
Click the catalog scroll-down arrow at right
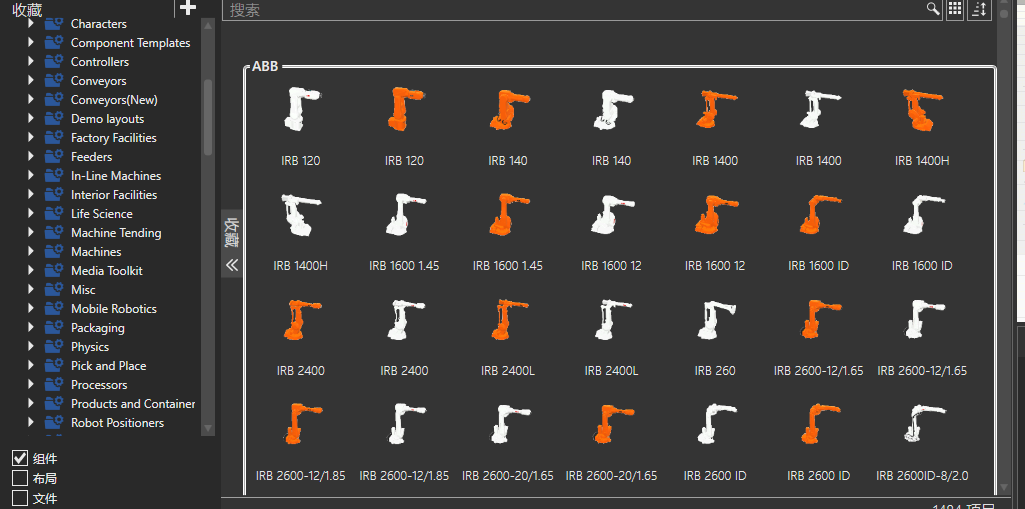tap(1005, 487)
